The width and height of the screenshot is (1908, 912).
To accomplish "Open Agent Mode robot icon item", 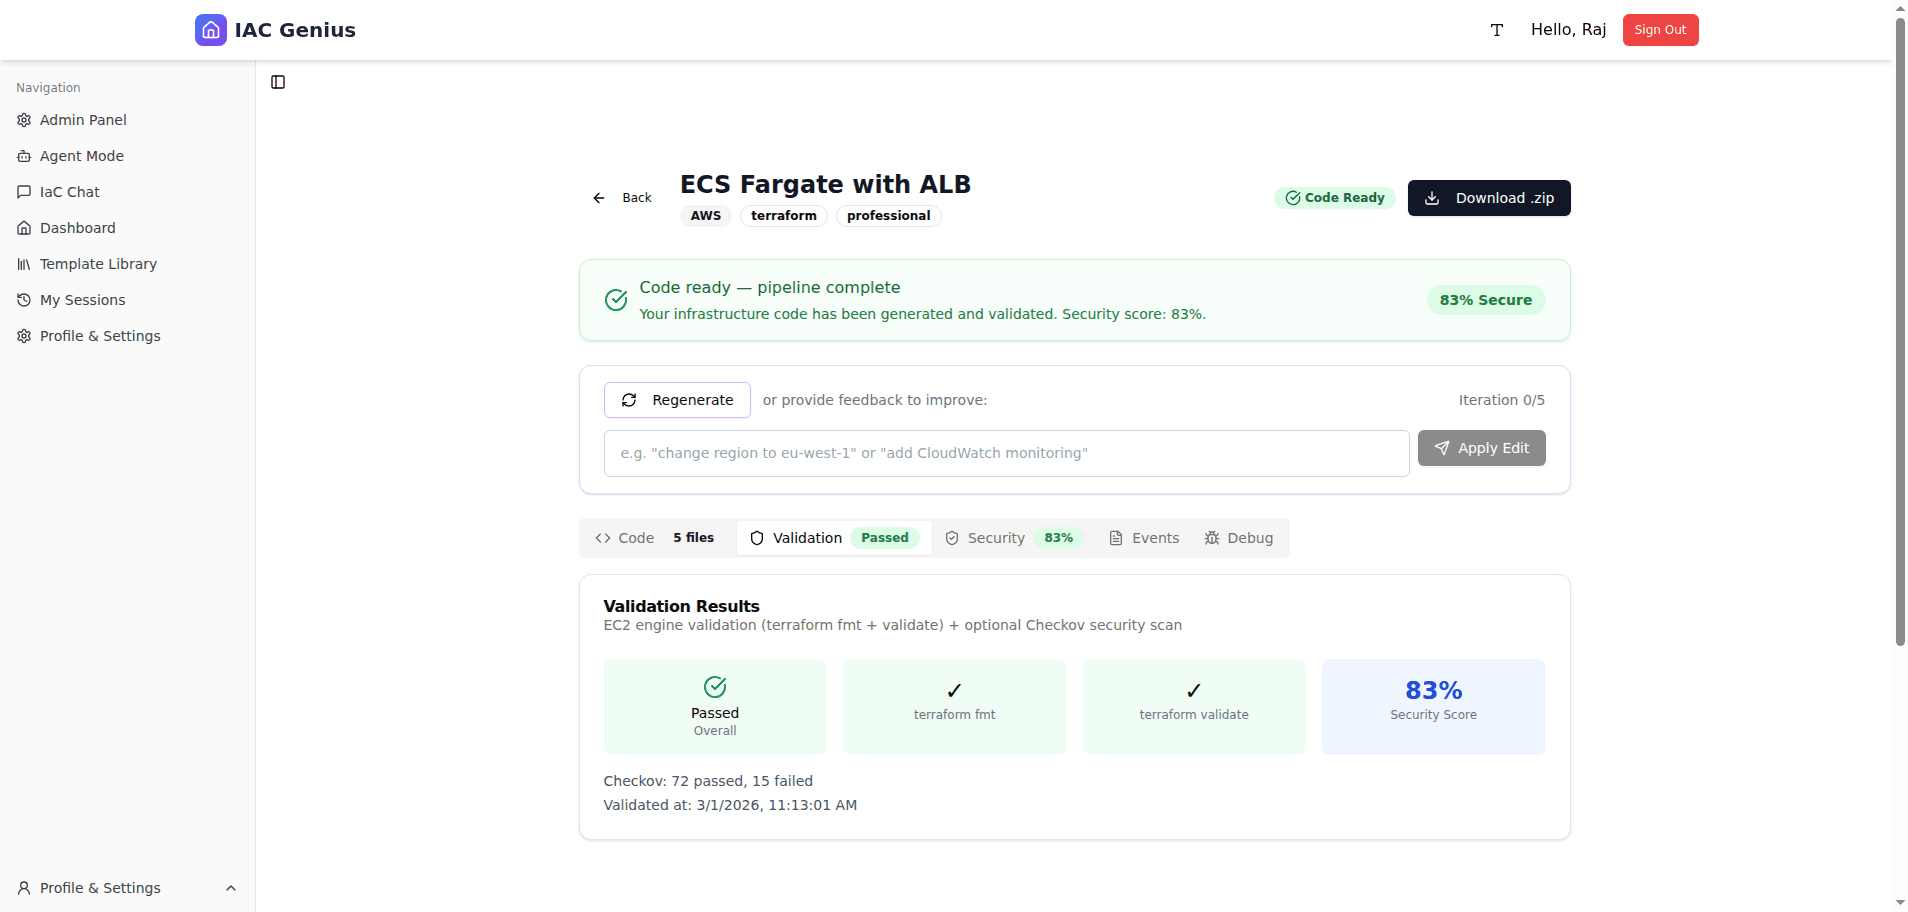I will (x=81, y=156).
